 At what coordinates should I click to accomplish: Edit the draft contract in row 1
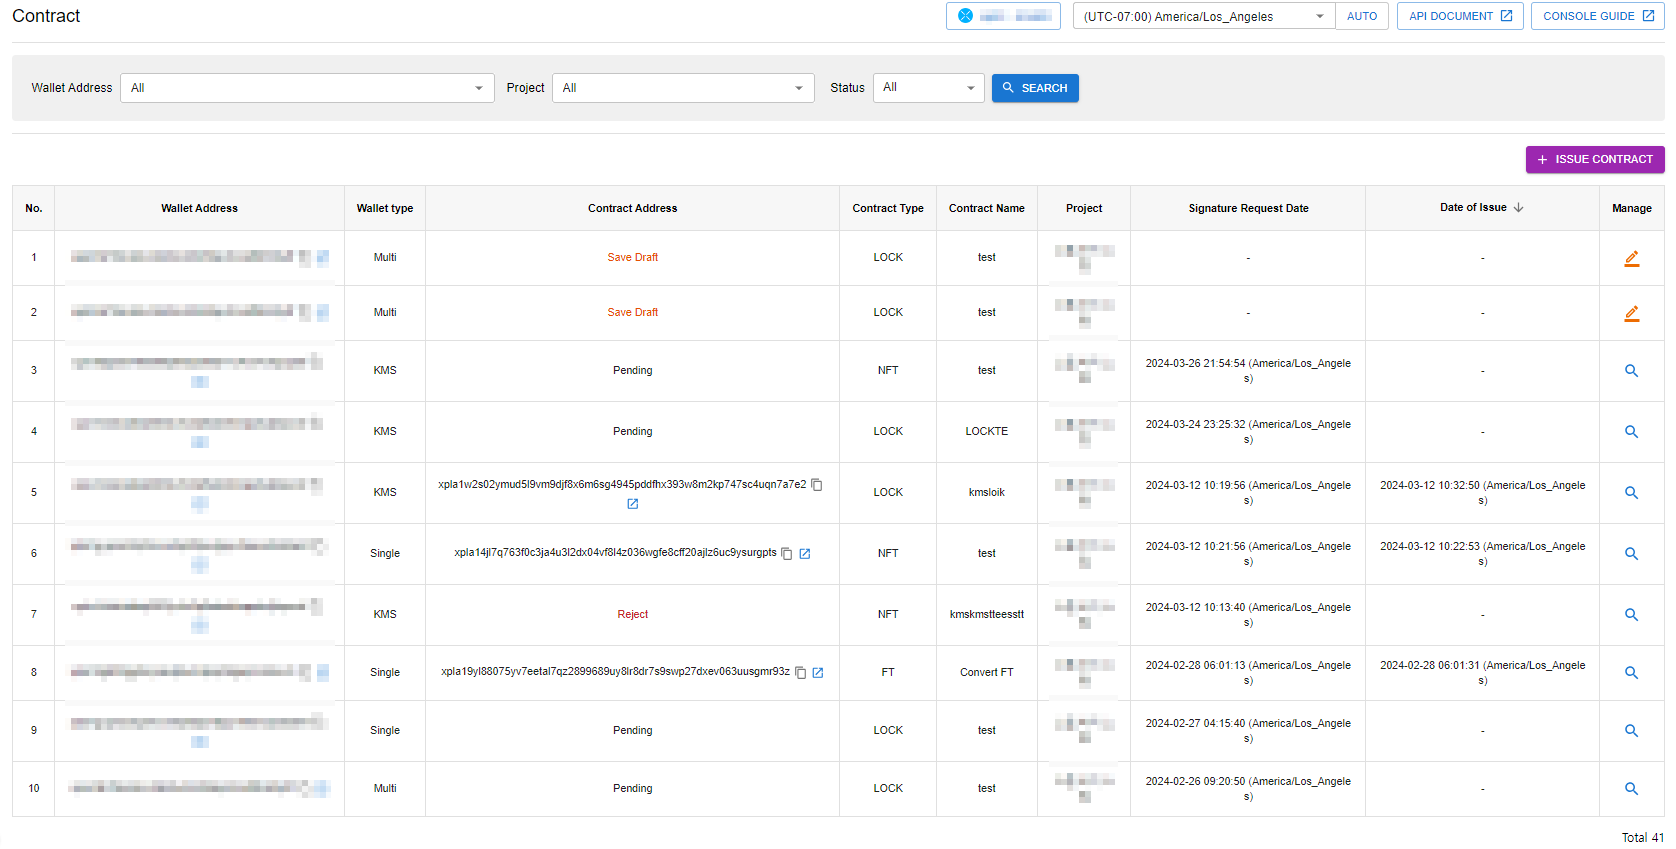pos(1631,258)
